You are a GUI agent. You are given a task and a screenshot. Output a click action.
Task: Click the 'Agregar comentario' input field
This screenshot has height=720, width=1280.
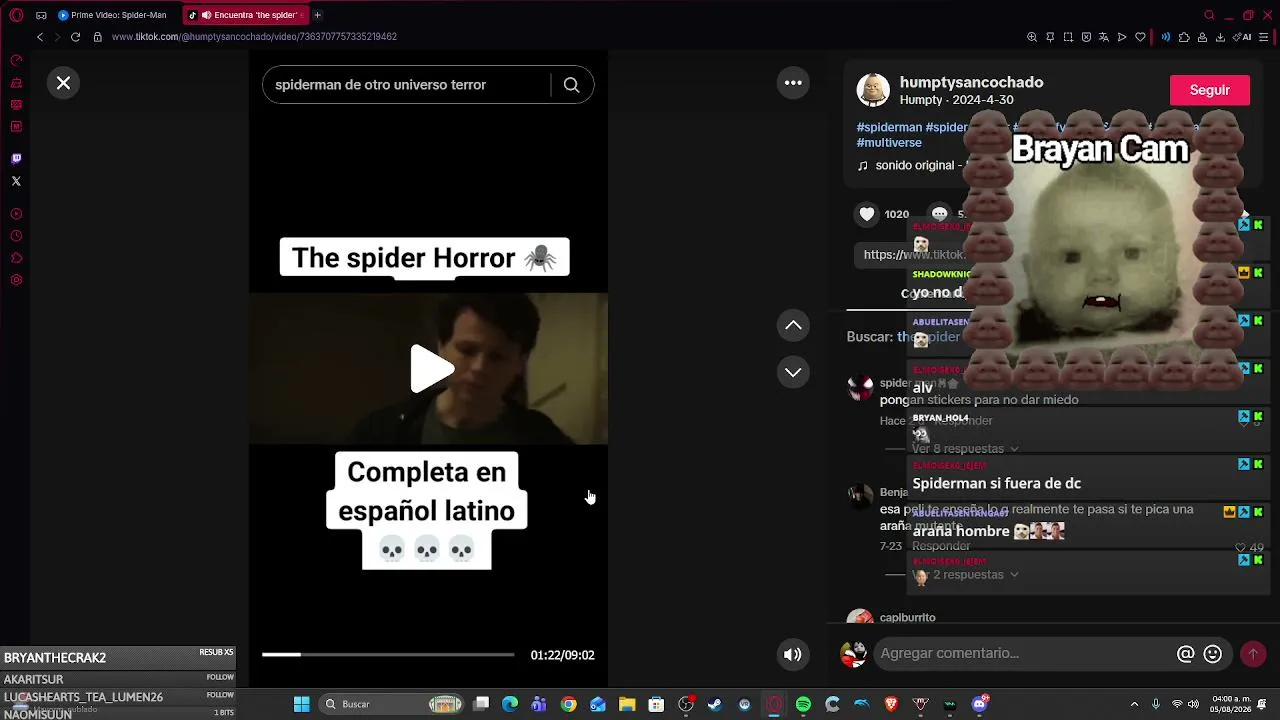[1024, 654]
